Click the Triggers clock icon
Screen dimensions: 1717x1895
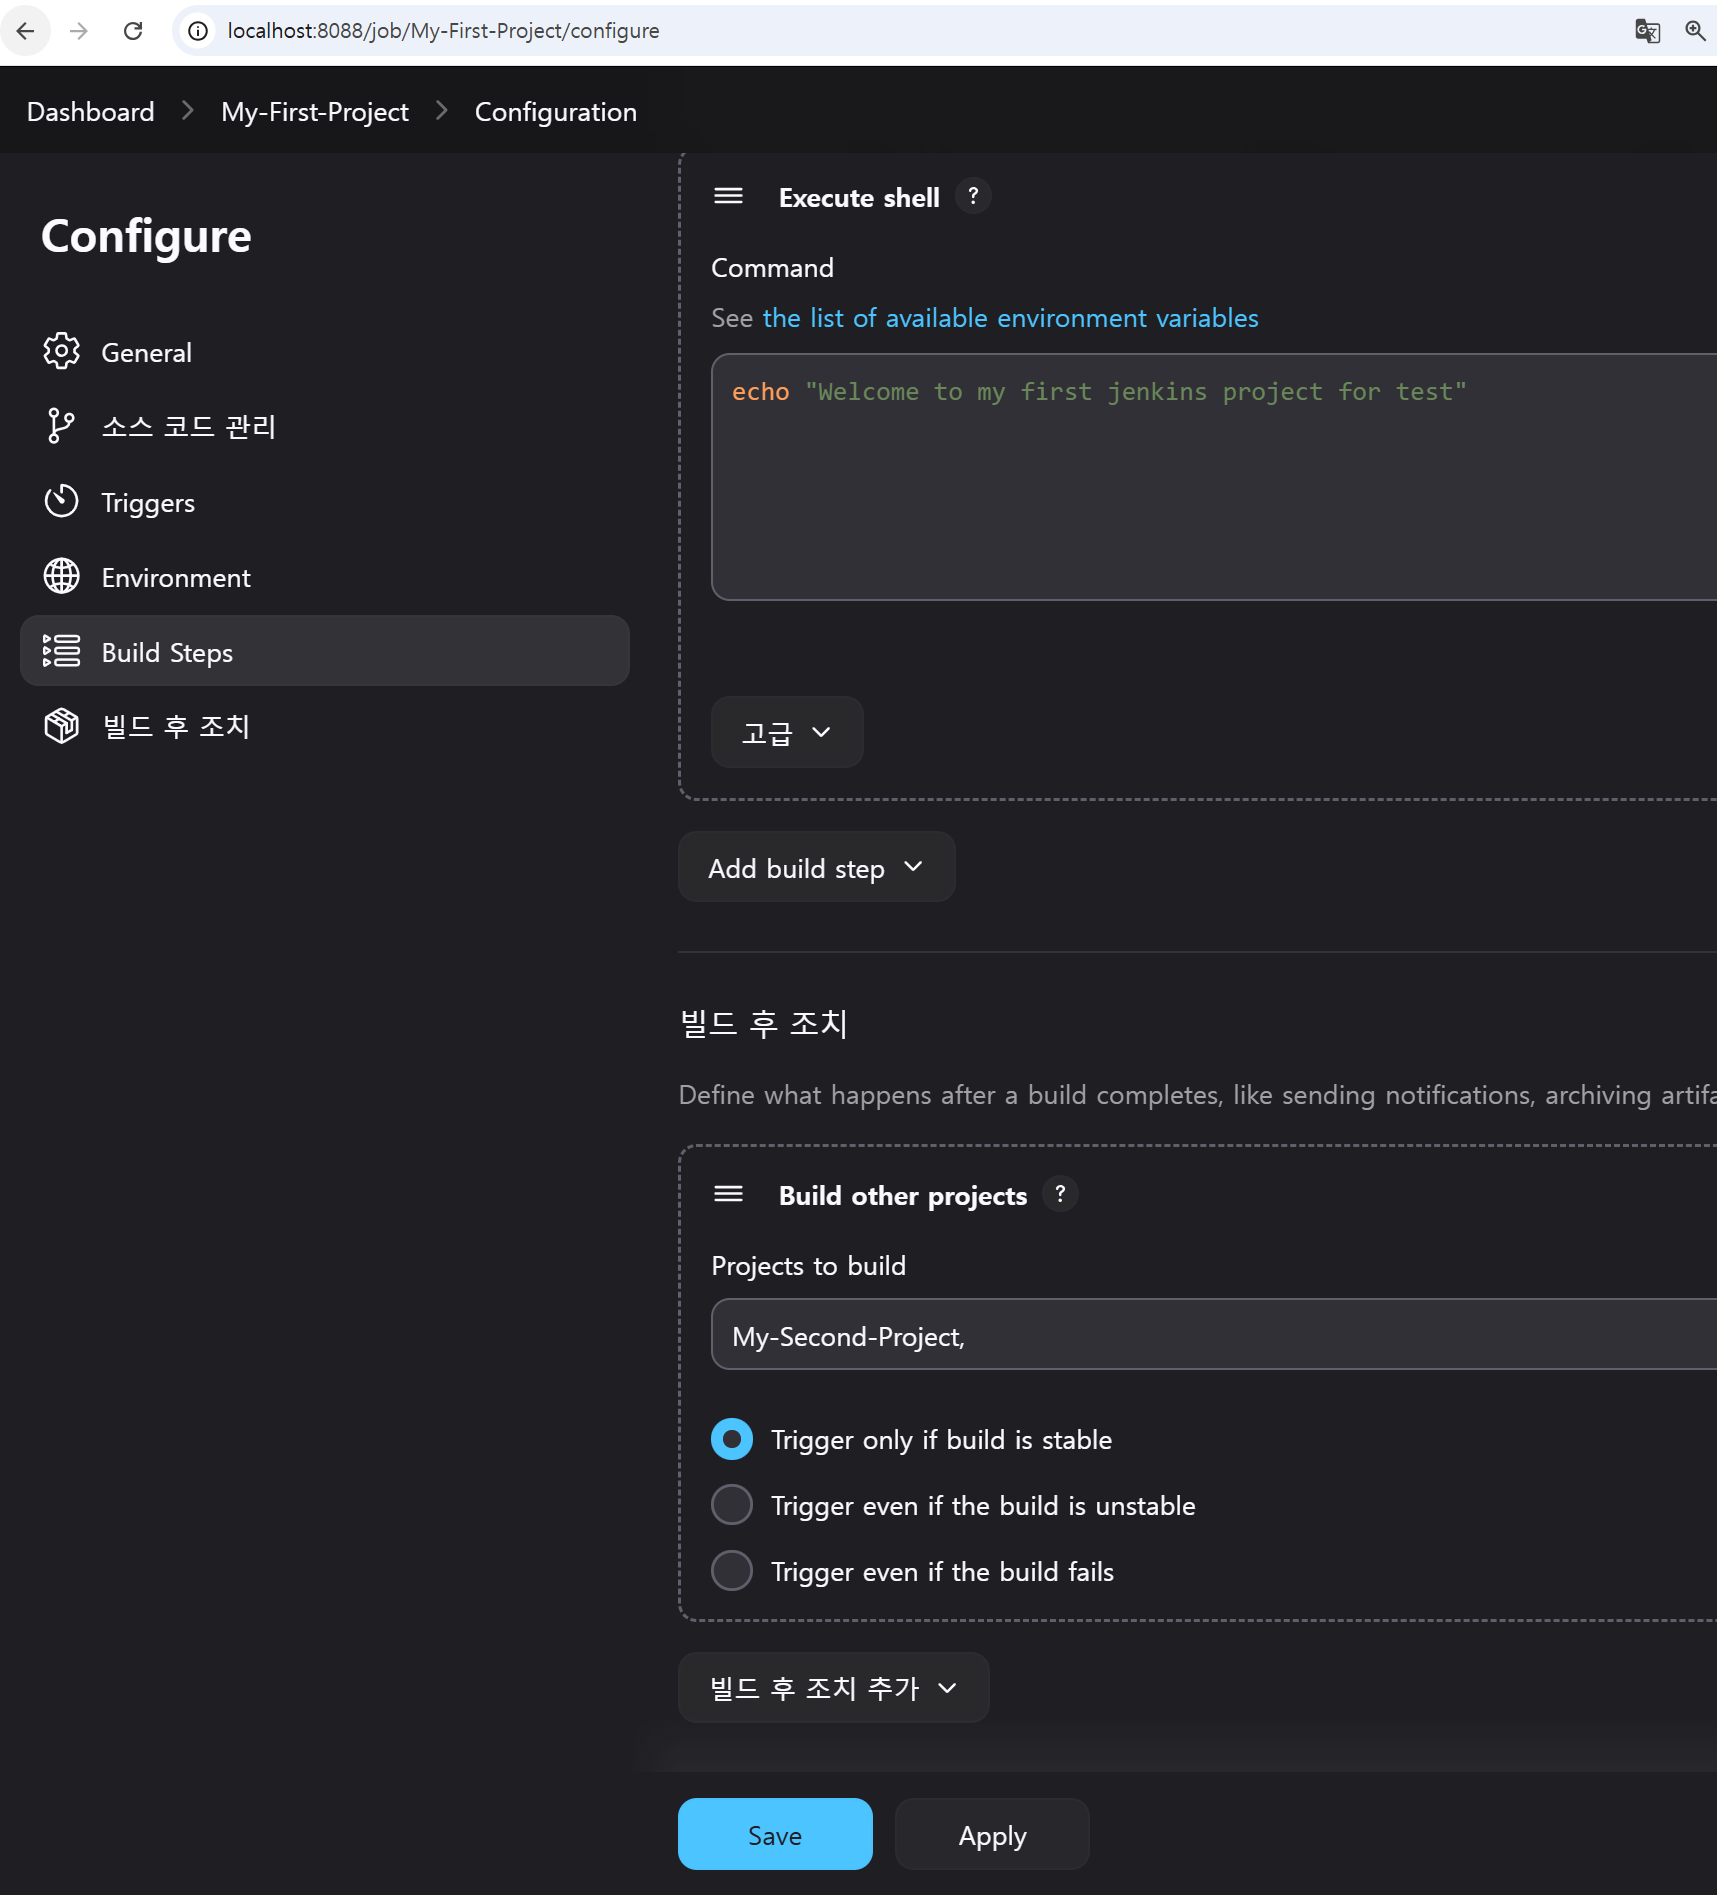61,501
